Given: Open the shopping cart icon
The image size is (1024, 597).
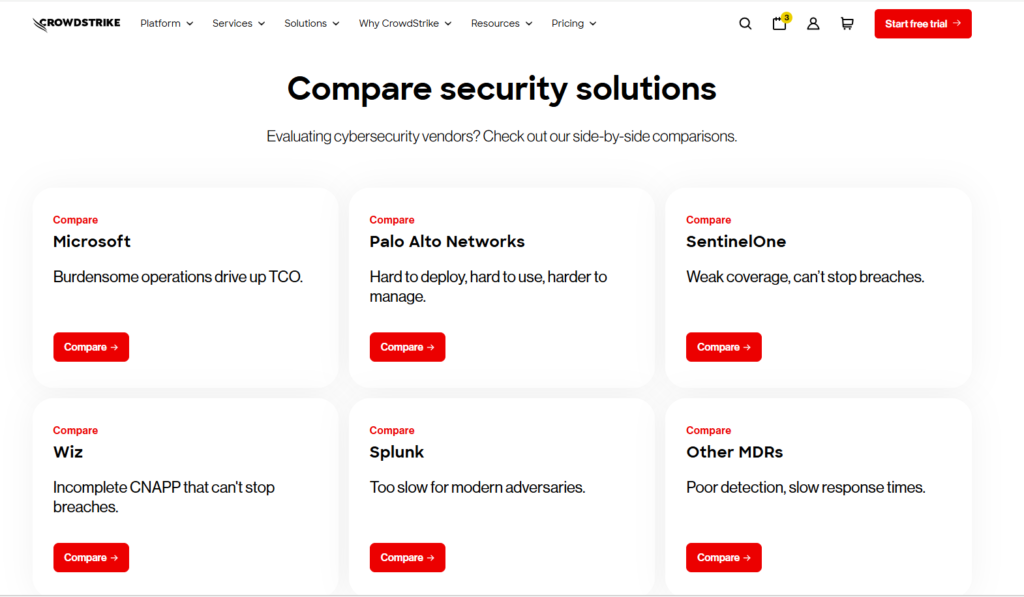Looking at the screenshot, I should point(847,23).
